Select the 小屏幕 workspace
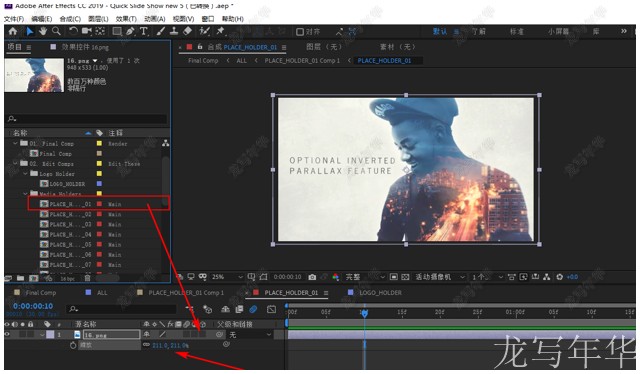 pos(558,31)
